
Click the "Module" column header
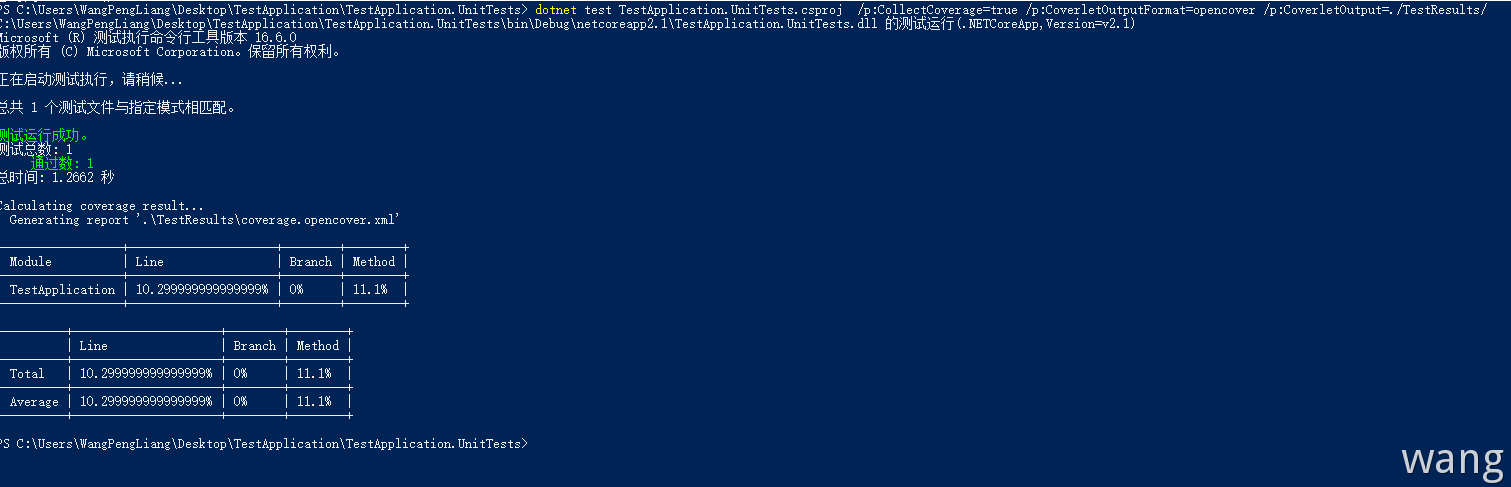click(x=30, y=262)
